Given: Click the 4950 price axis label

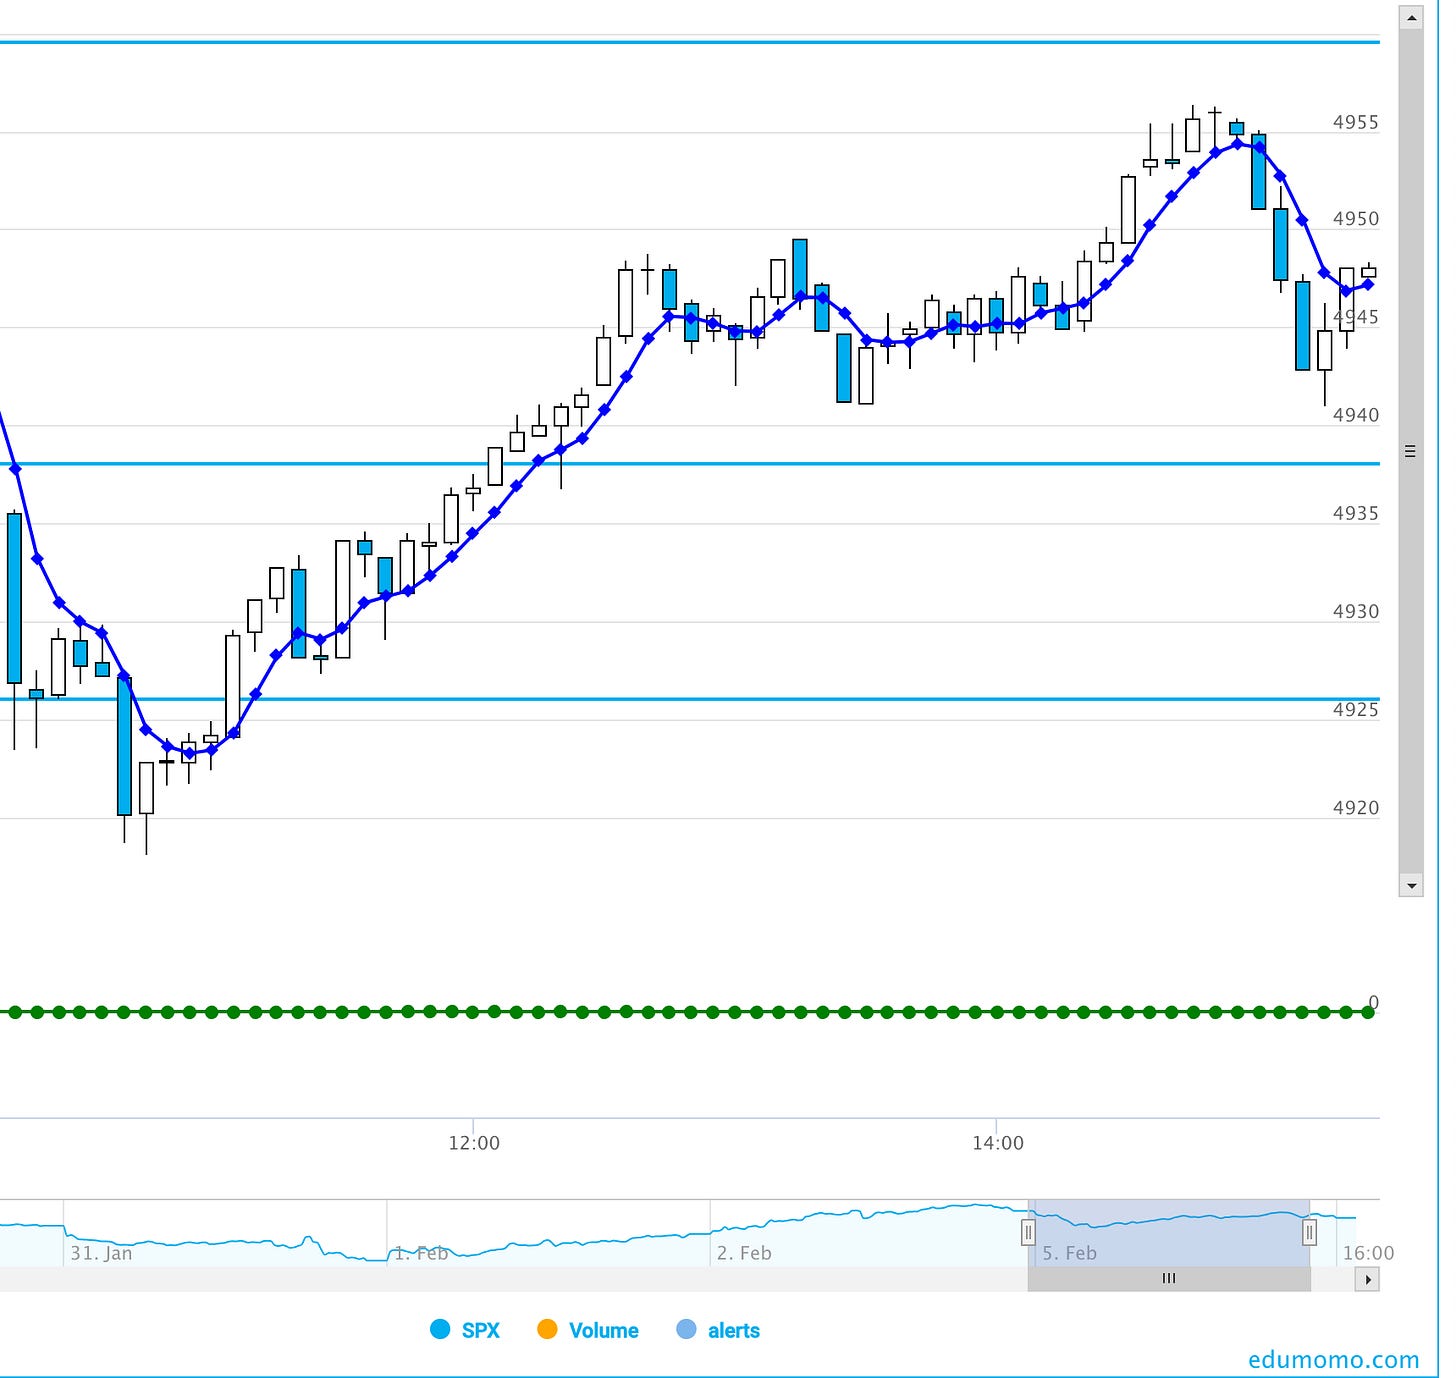Looking at the screenshot, I should 1355,218.
